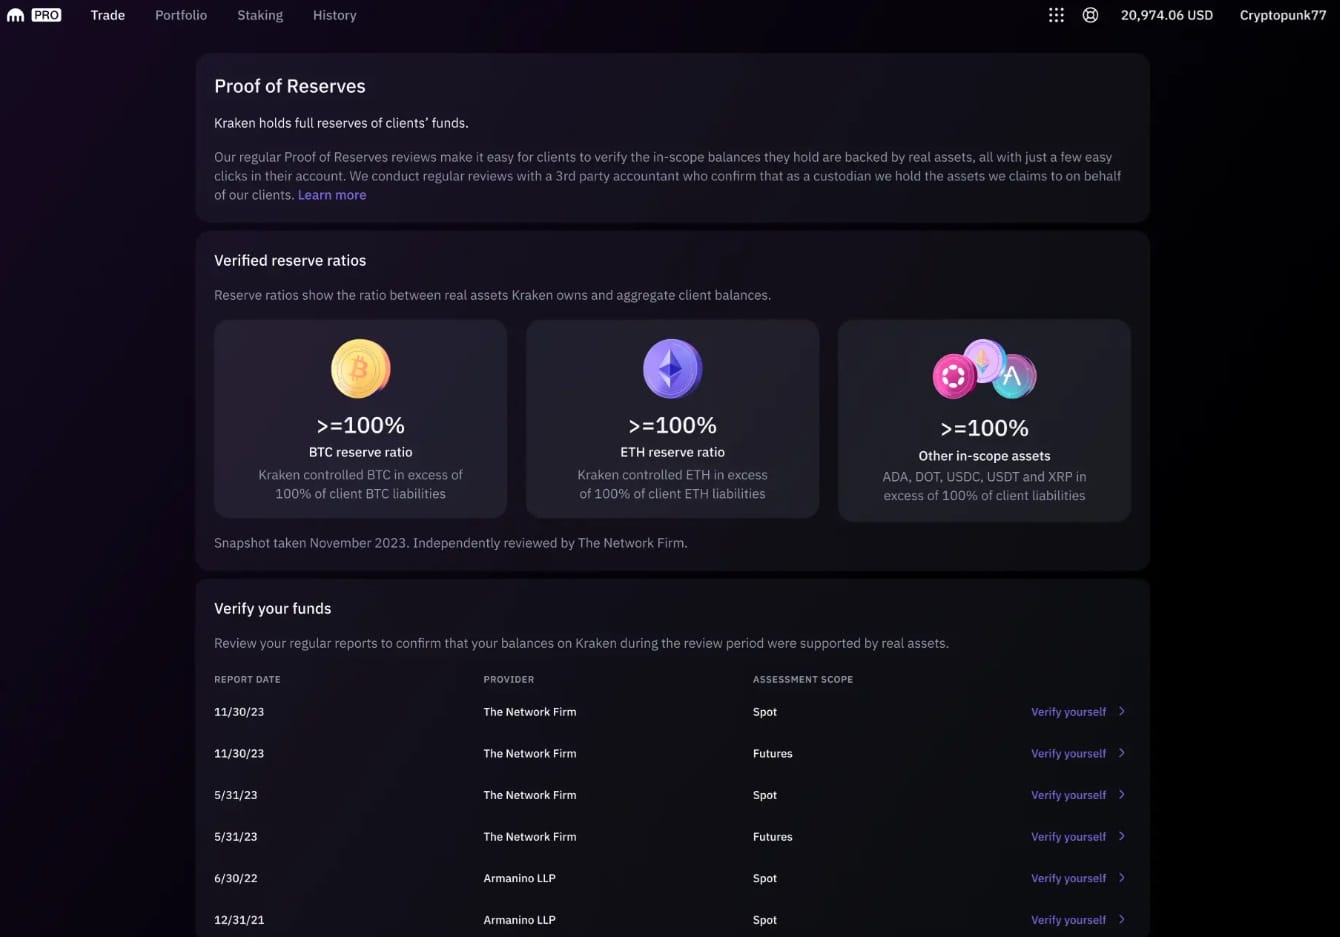Verify yourself for 12/31/21 Armanino report

pyautogui.click(x=1068, y=920)
